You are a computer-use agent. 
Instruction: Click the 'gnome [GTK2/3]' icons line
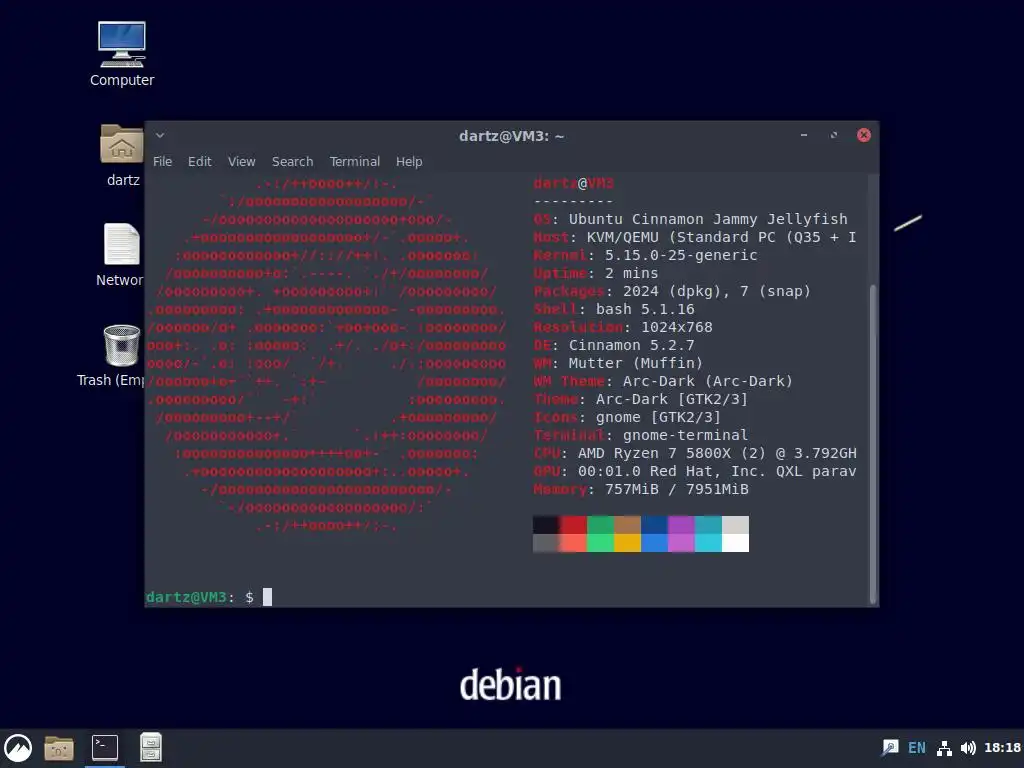(x=658, y=417)
